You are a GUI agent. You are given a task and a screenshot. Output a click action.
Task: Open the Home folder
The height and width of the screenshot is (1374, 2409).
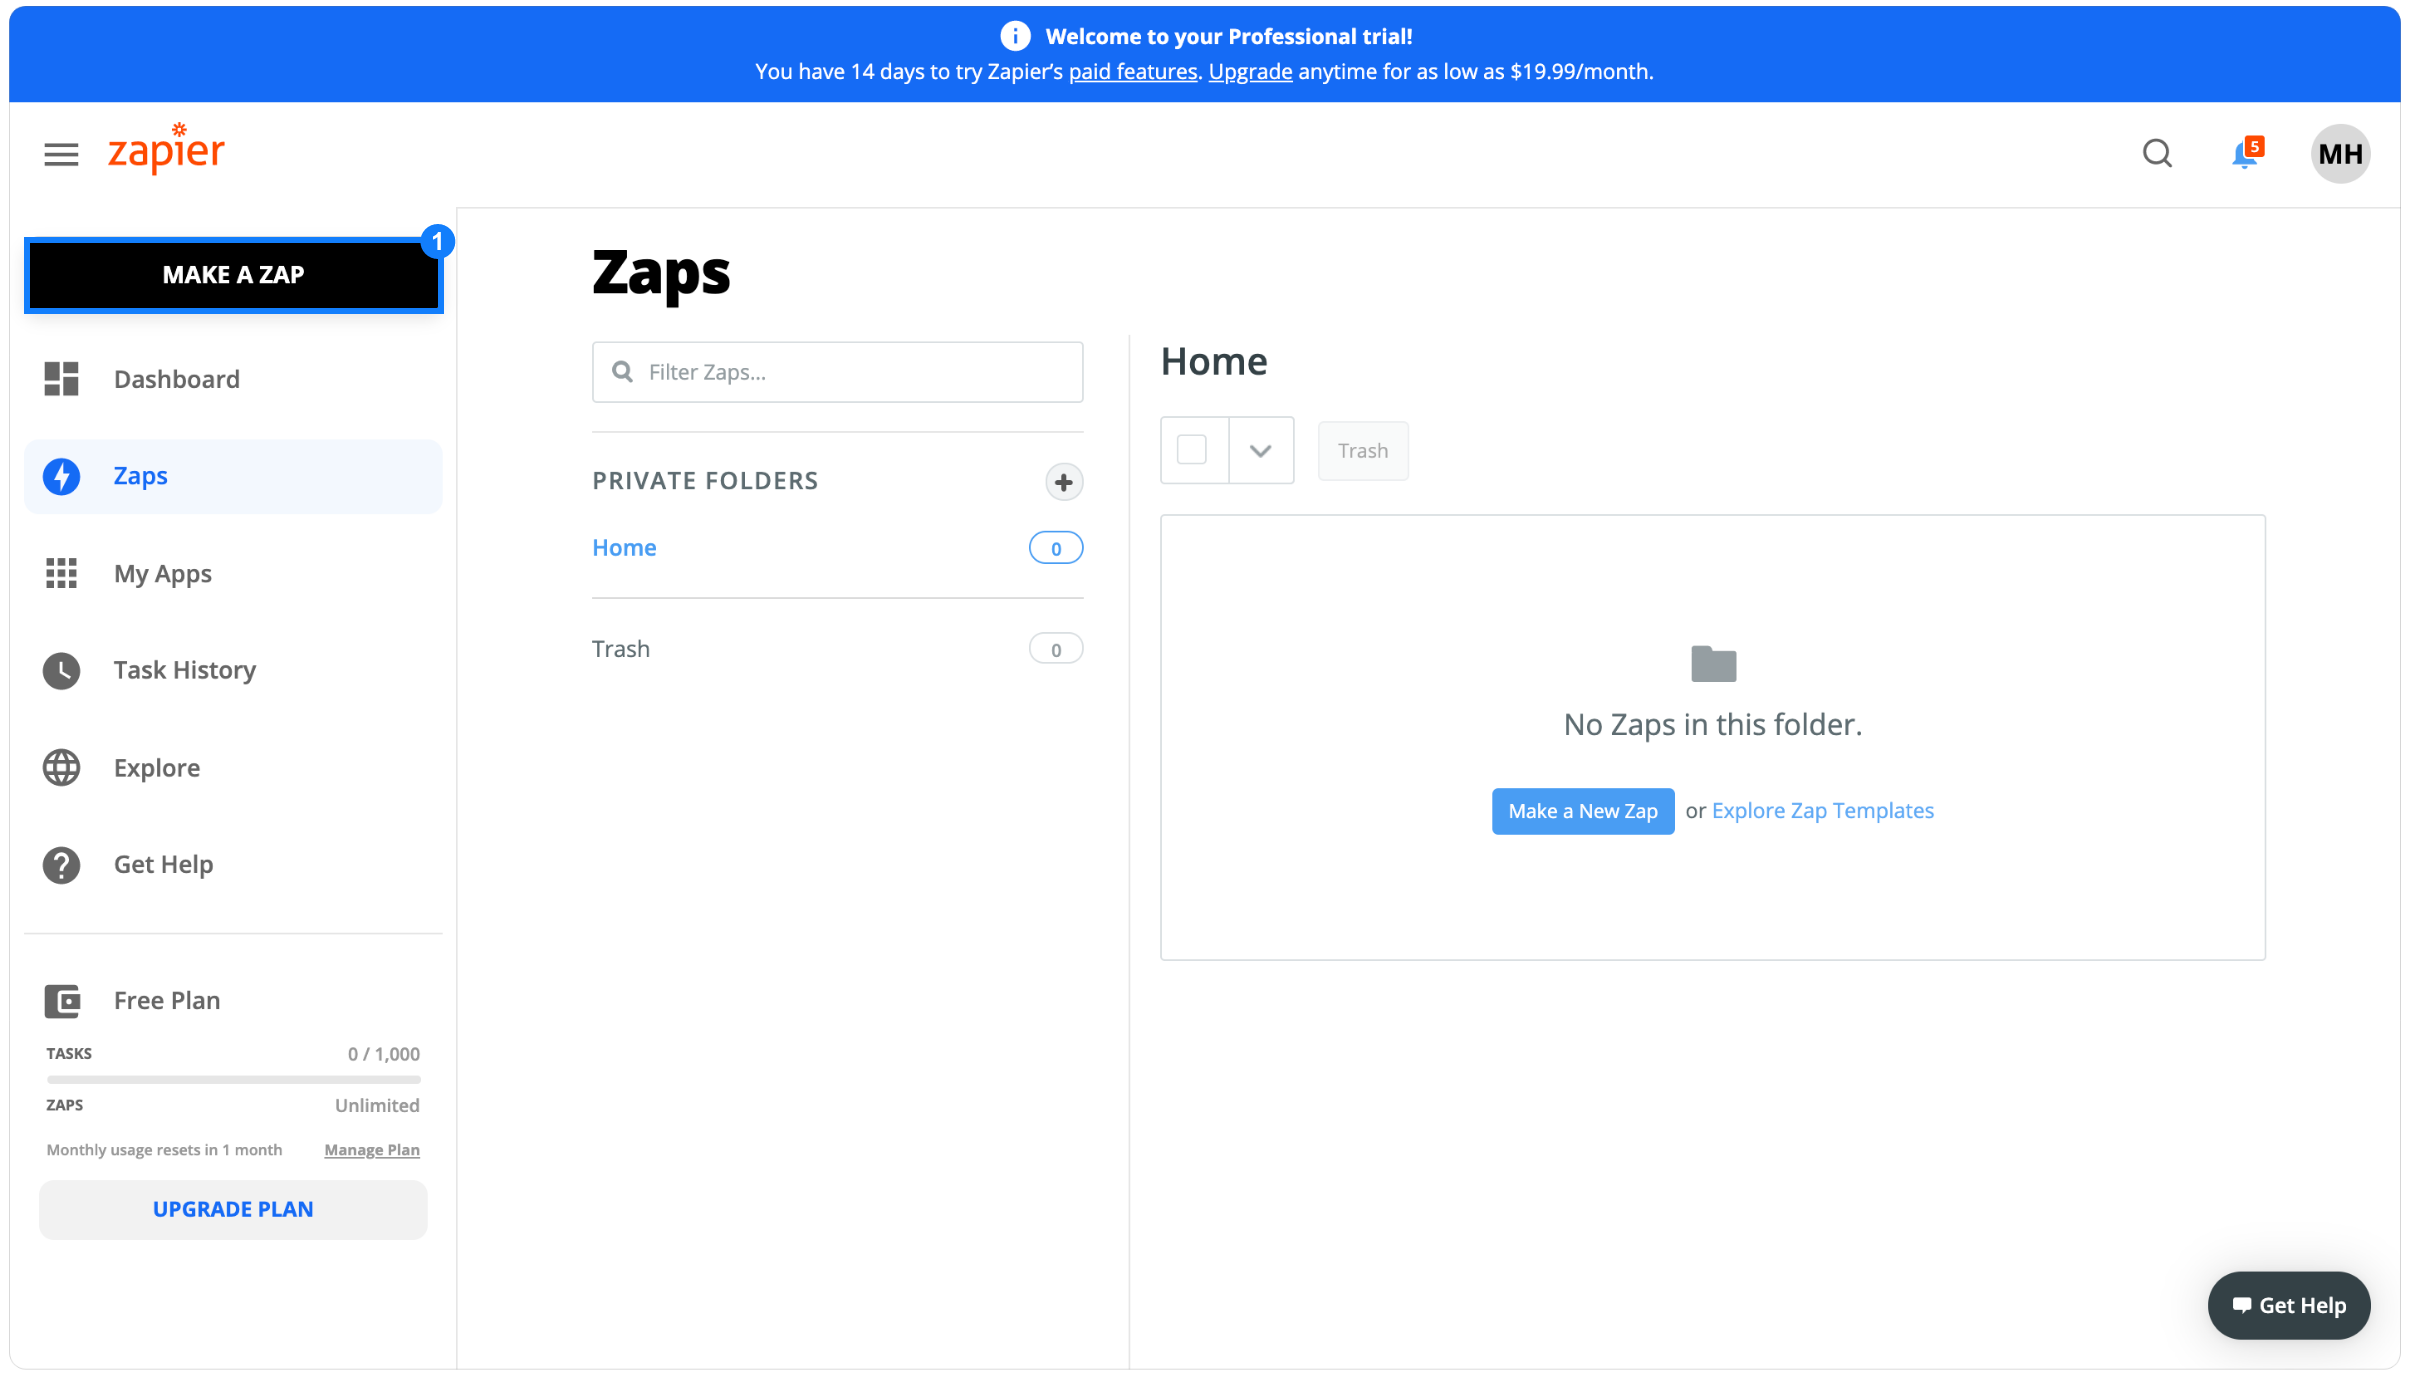click(624, 548)
